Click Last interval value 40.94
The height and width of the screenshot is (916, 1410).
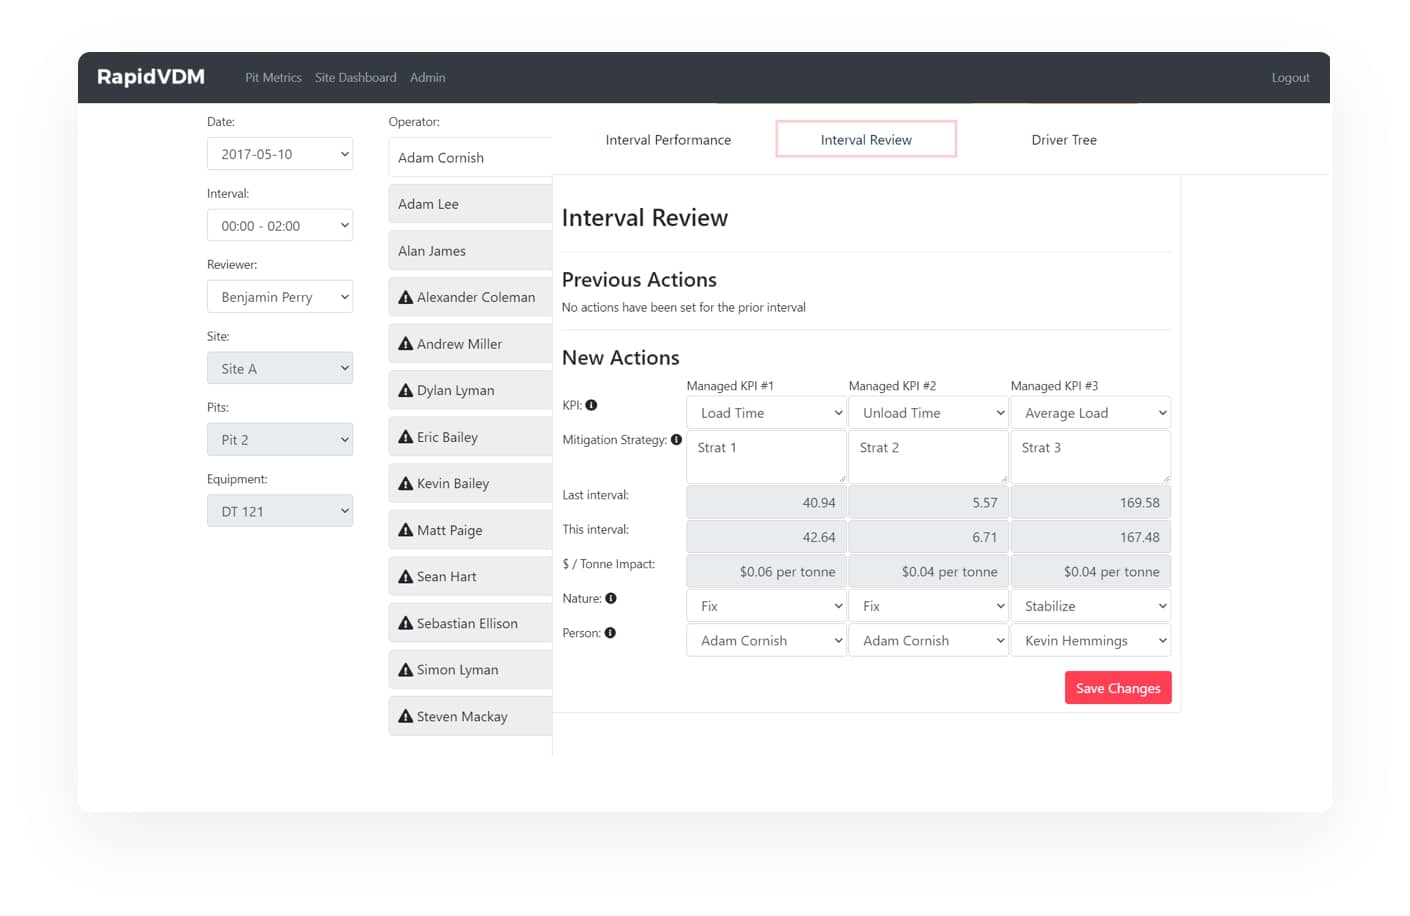766,502
